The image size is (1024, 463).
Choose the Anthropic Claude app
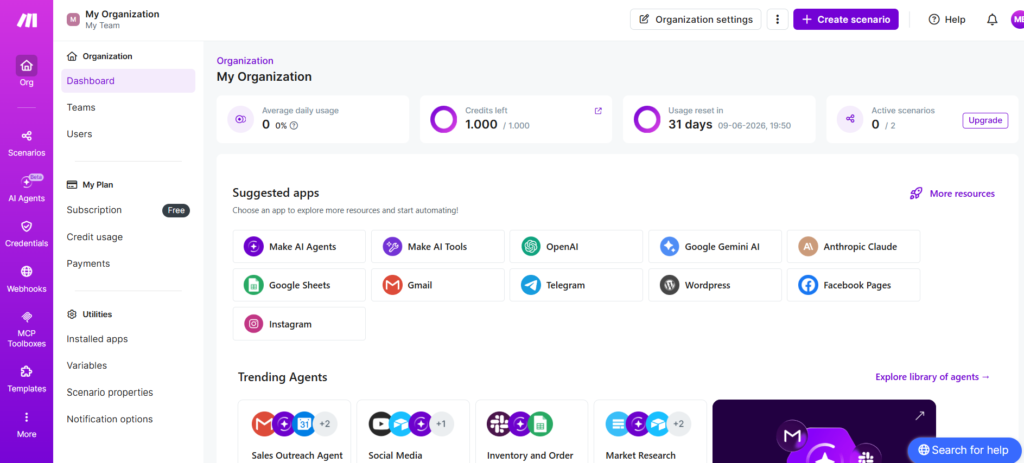(x=853, y=247)
